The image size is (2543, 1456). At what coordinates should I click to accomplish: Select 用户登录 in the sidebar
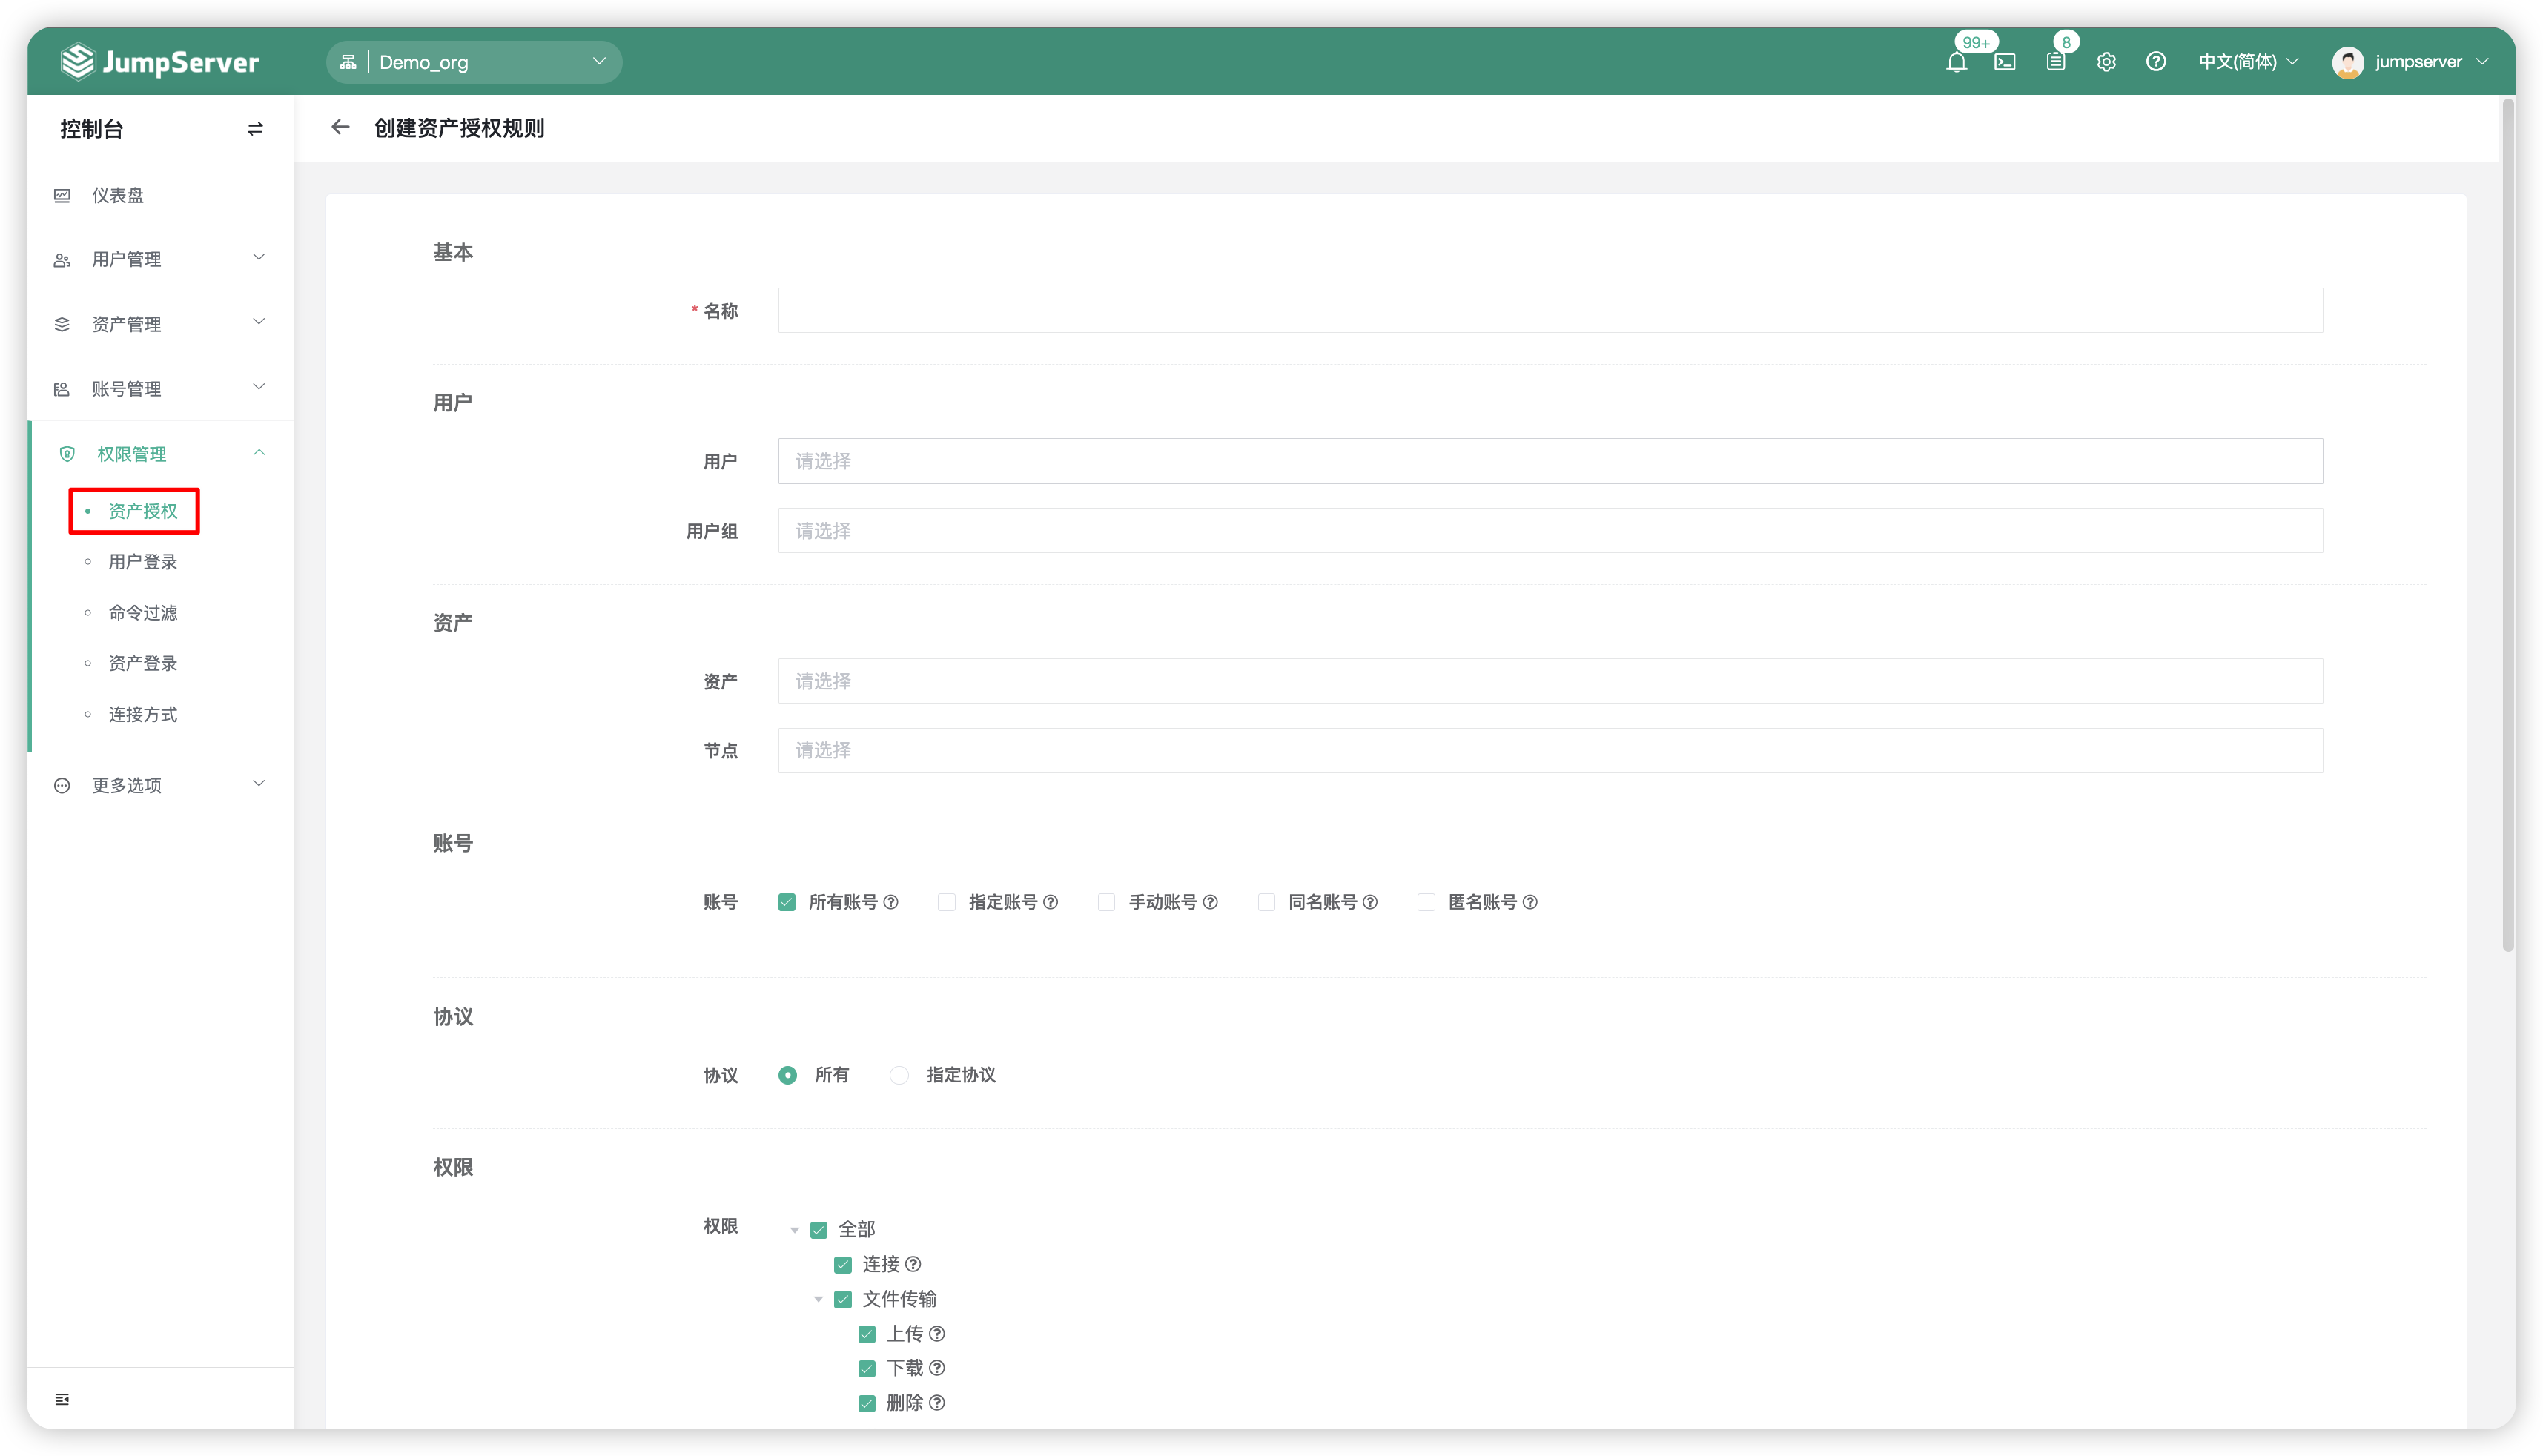click(x=143, y=562)
